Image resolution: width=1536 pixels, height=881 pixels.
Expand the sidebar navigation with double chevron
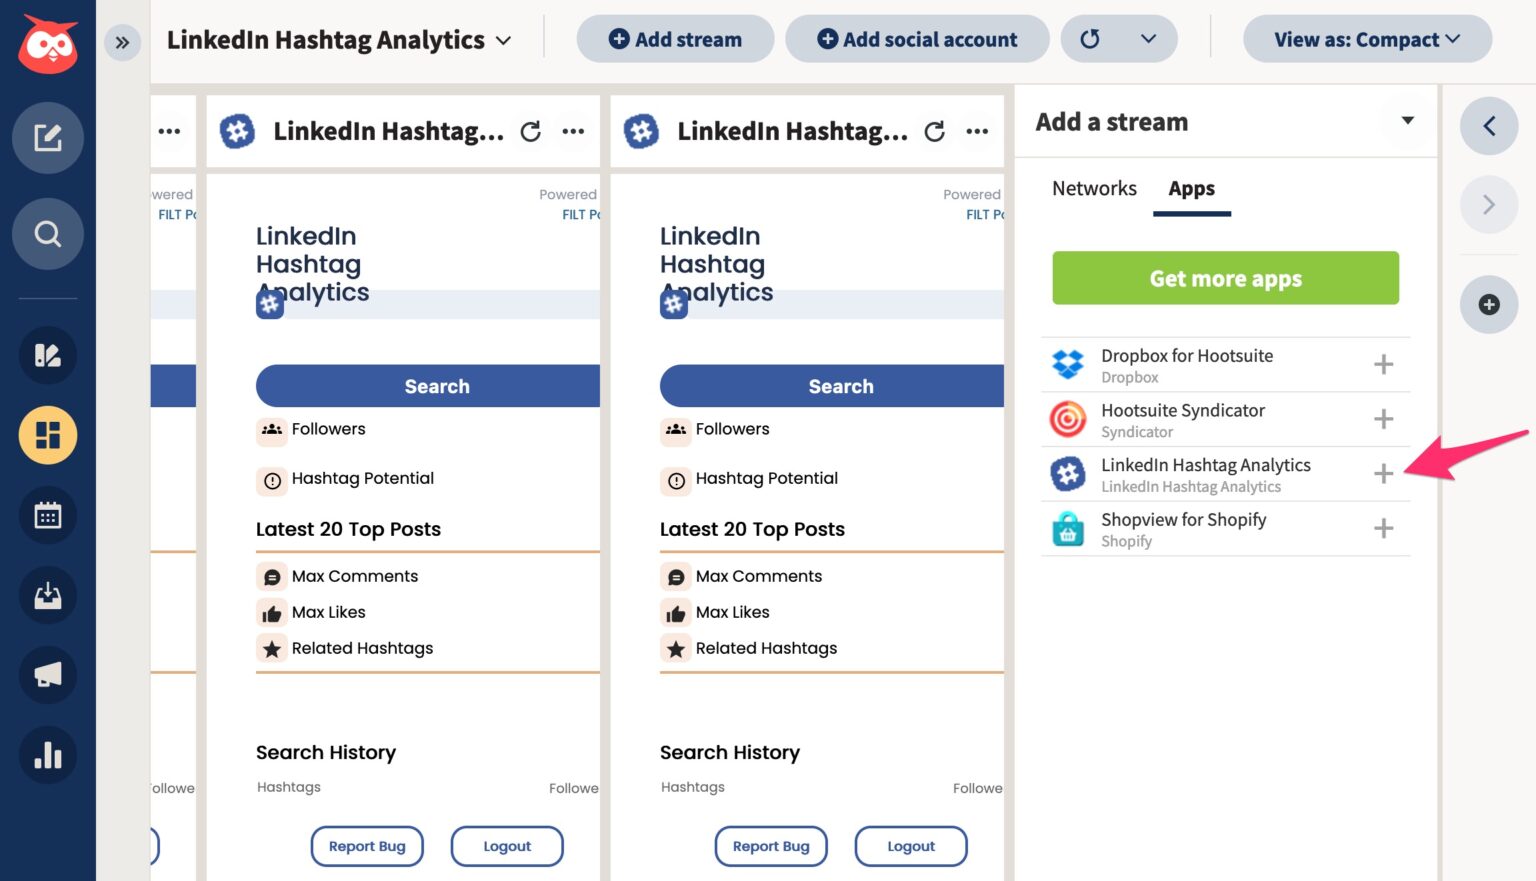coord(122,42)
